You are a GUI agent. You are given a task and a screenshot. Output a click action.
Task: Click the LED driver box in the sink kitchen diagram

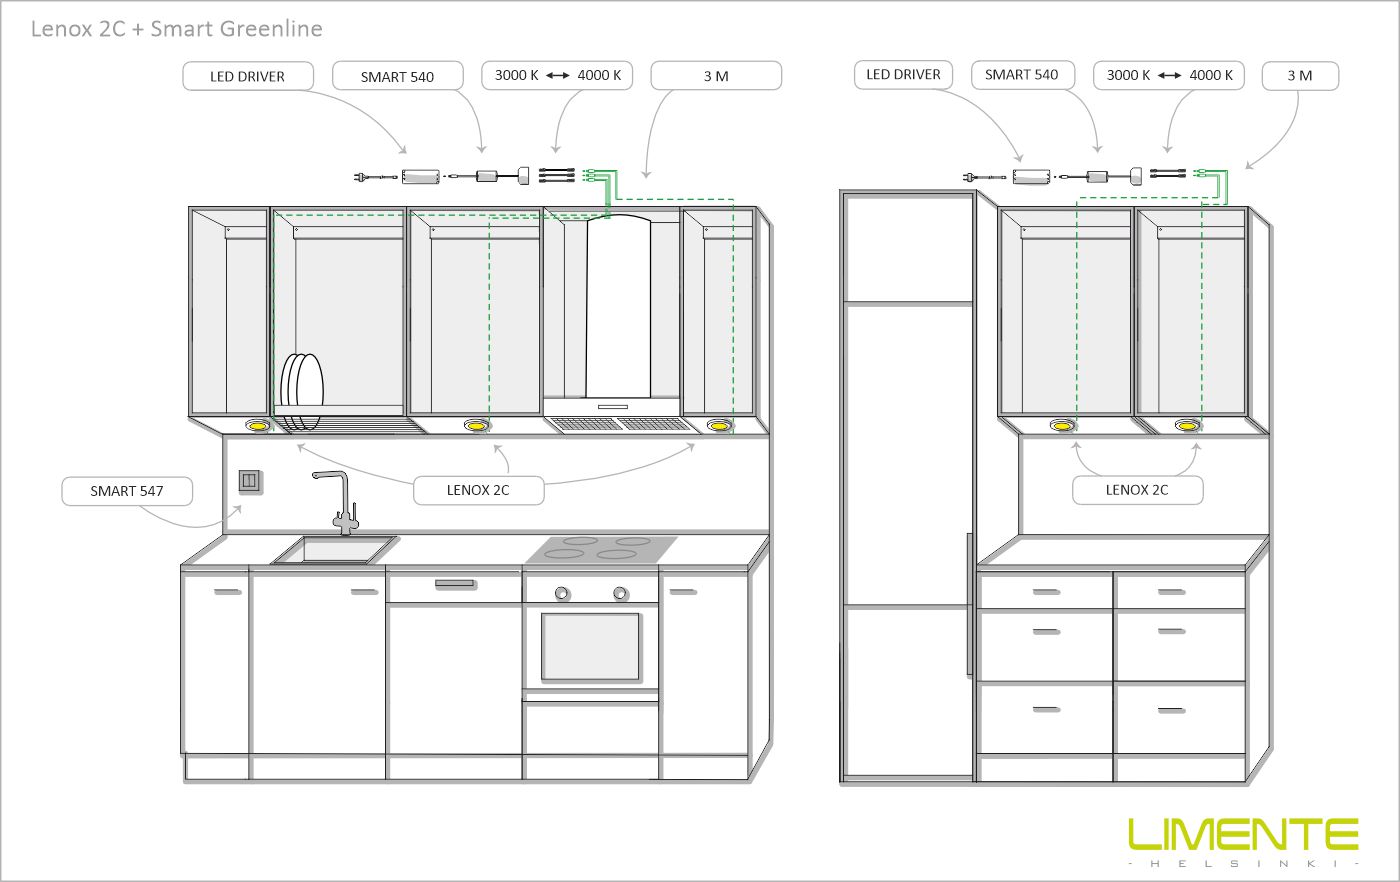pos(423,177)
